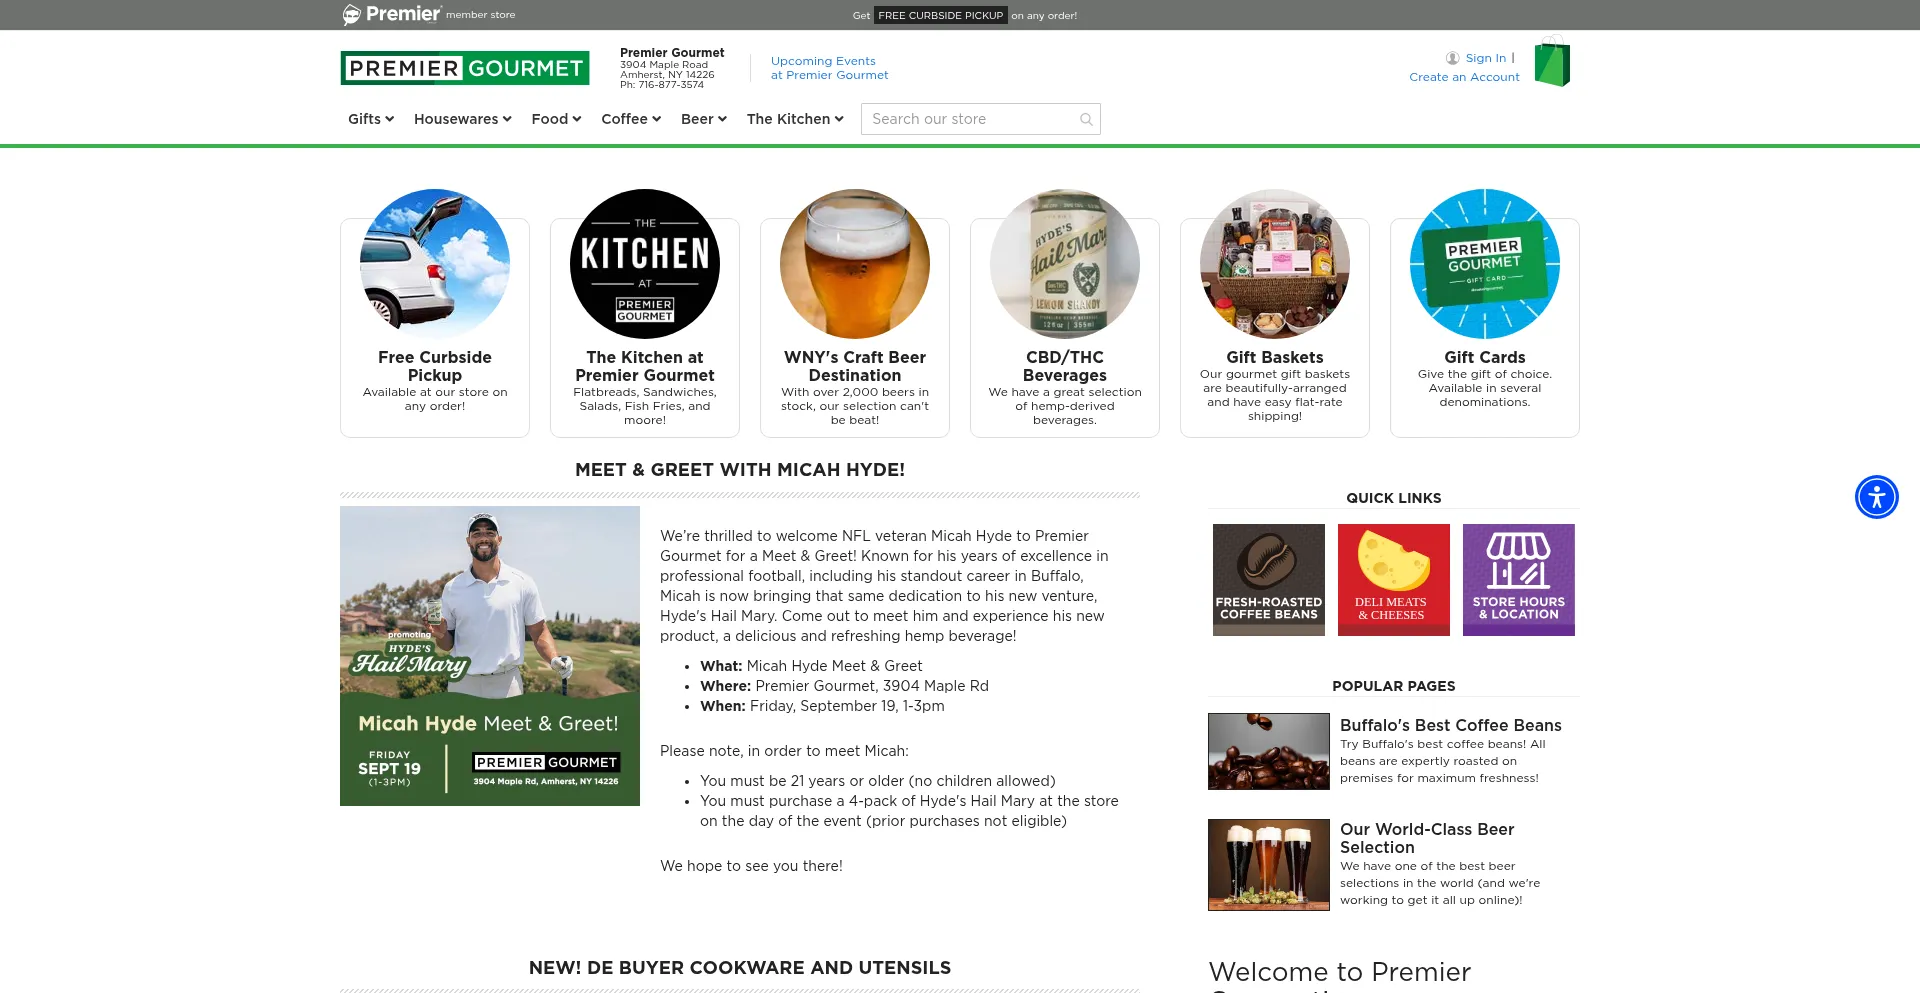Screen dimensions: 1920x993
Task: Click the Search our store field
Action: pos(970,119)
